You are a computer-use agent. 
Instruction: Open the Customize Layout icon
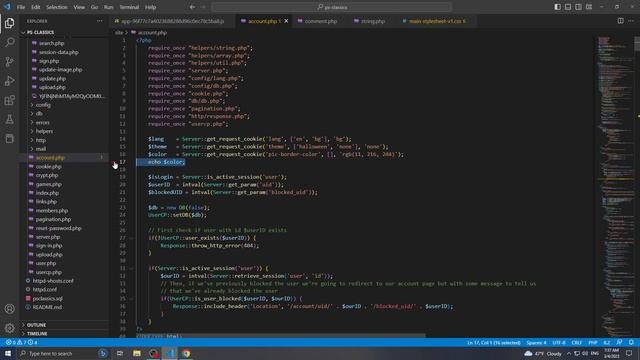[x=589, y=7]
